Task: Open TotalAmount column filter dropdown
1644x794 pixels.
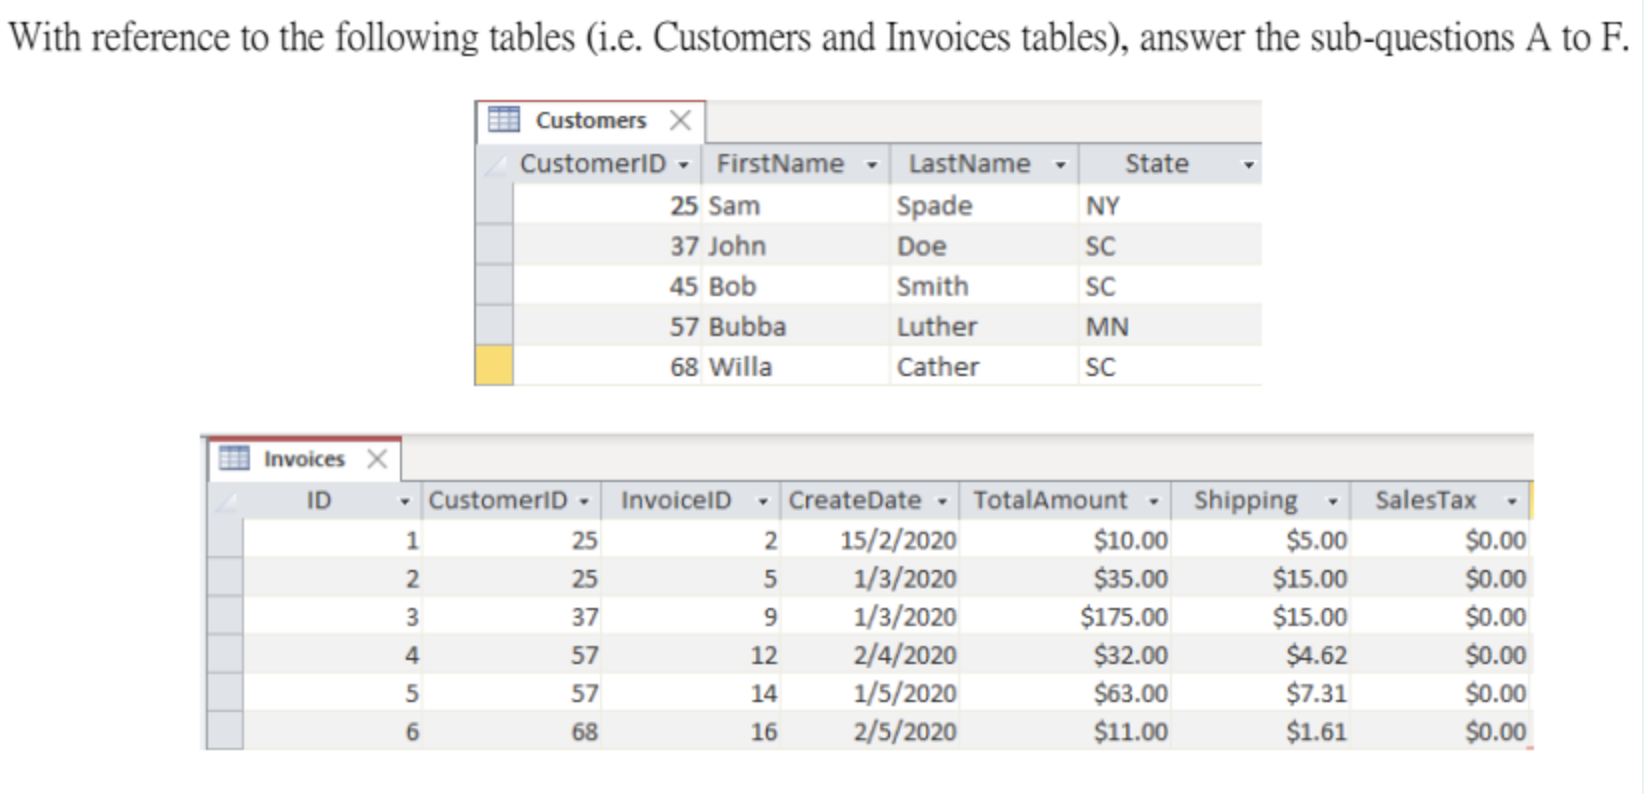Action: (x=1153, y=501)
